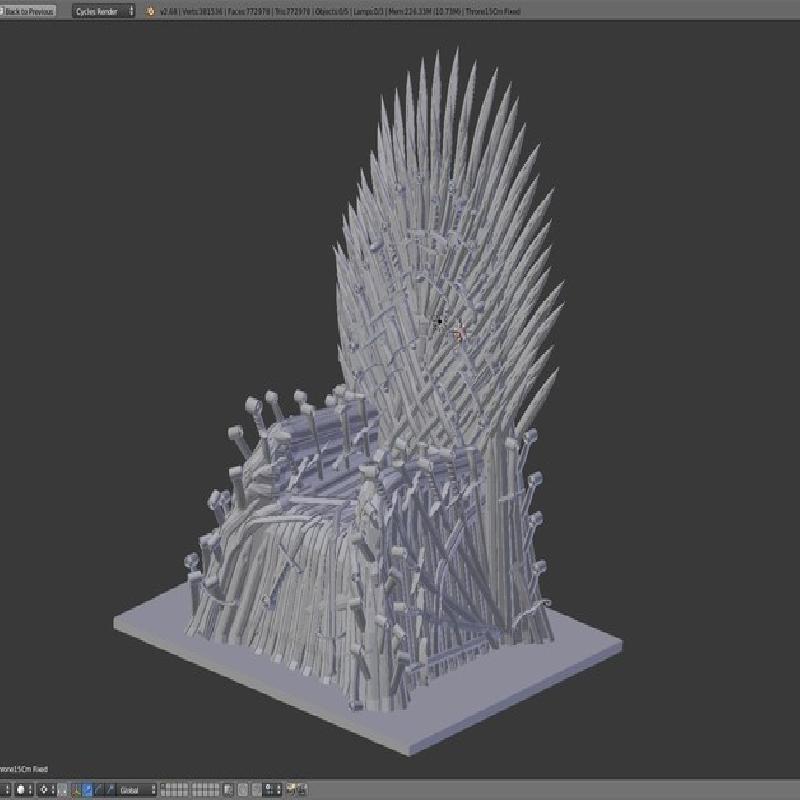Viewport: 800px width, 800px height.
Task: Click the second block of layer buttons
Action: pyautogui.click(x=206, y=790)
